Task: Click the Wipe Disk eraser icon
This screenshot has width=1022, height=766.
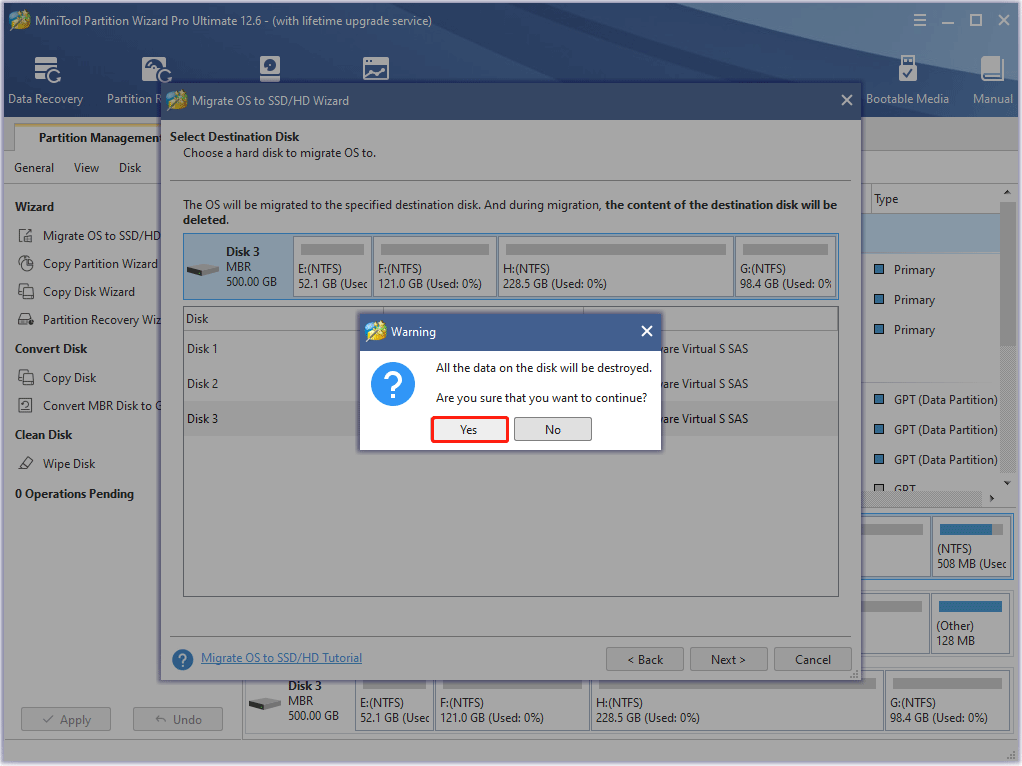Action: point(25,464)
